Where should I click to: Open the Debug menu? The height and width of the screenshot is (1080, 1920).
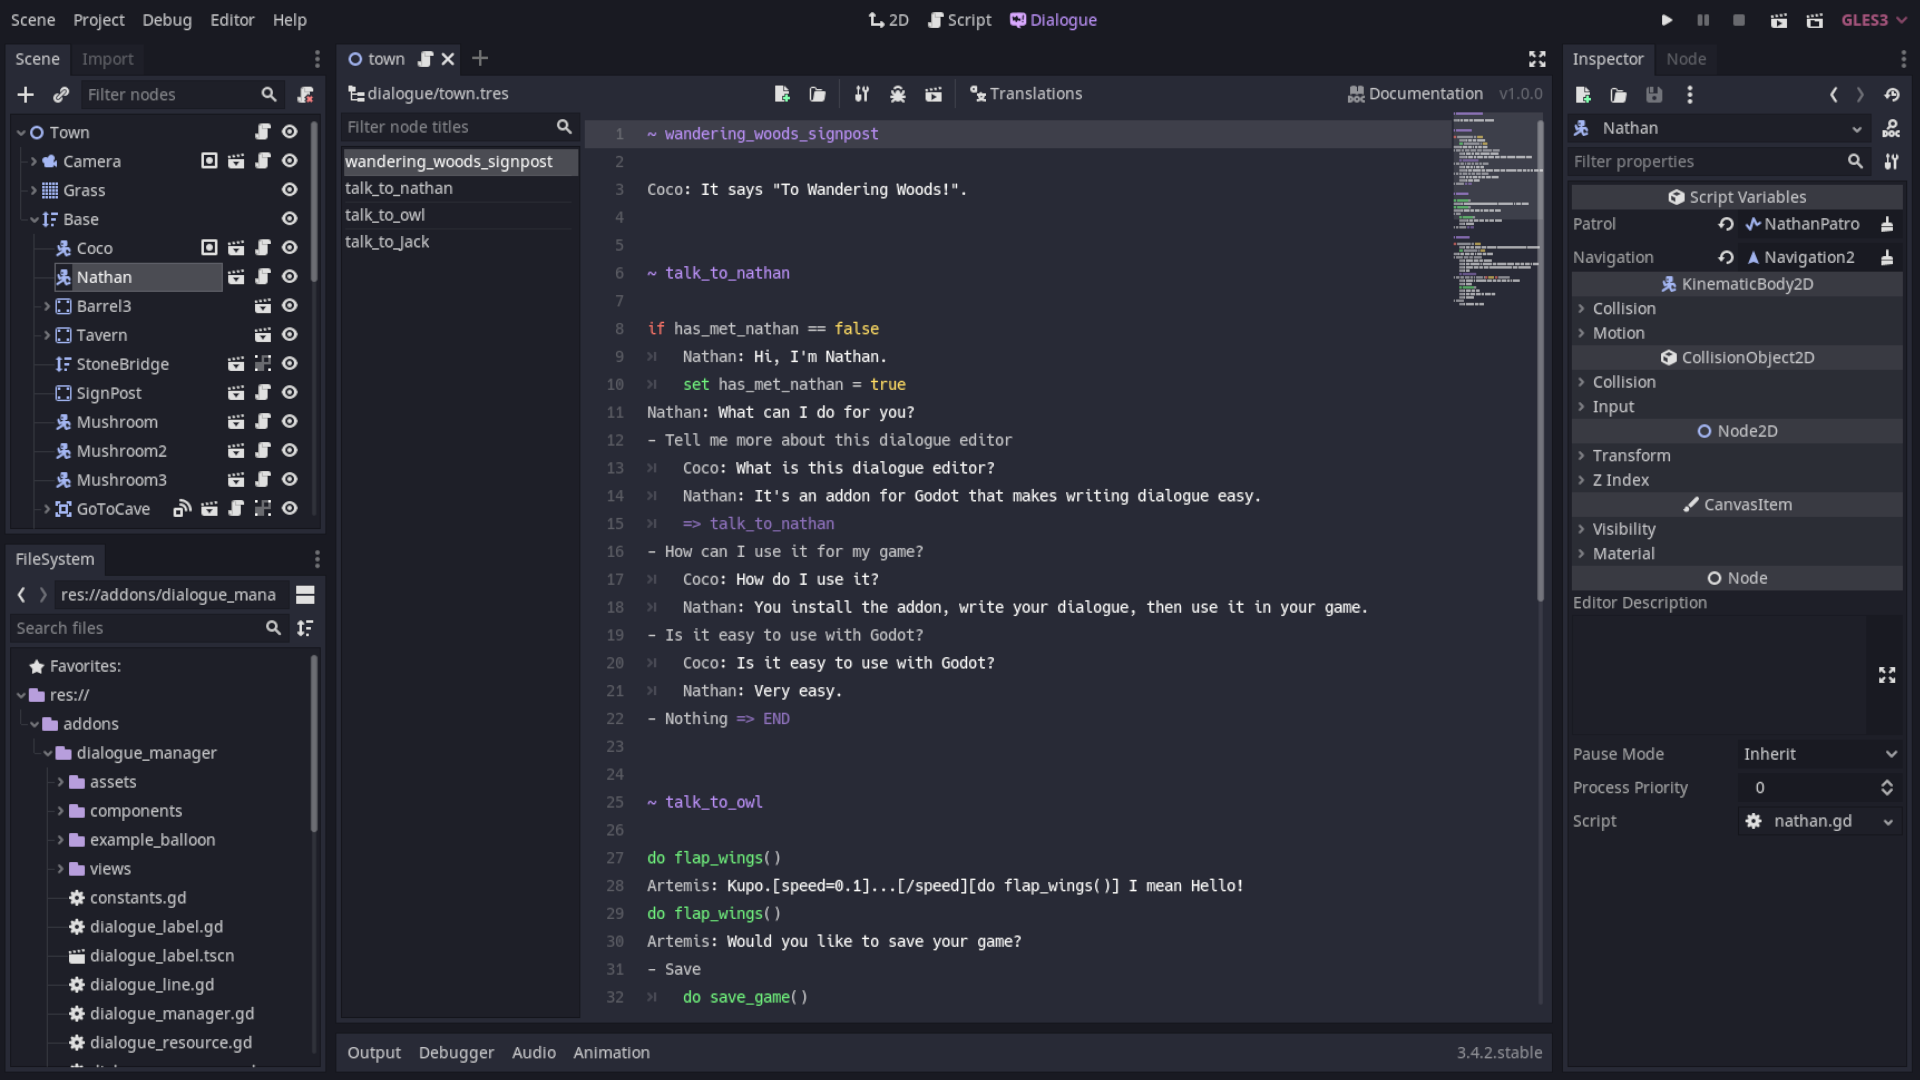point(167,19)
